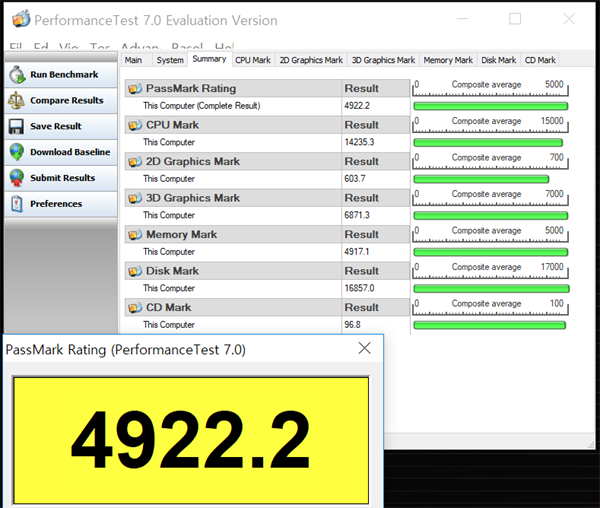Click the Compare Results button label
The image size is (600, 508).
tap(67, 100)
